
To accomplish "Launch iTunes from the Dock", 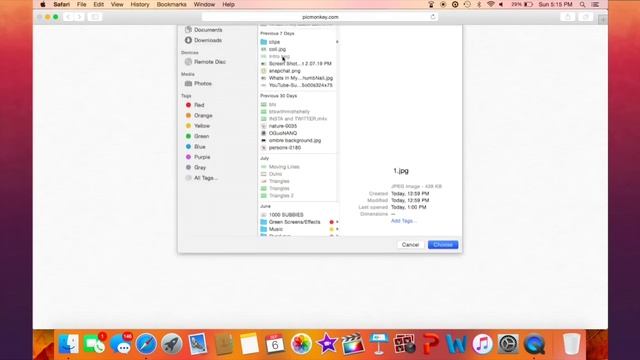I will coord(482,344).
